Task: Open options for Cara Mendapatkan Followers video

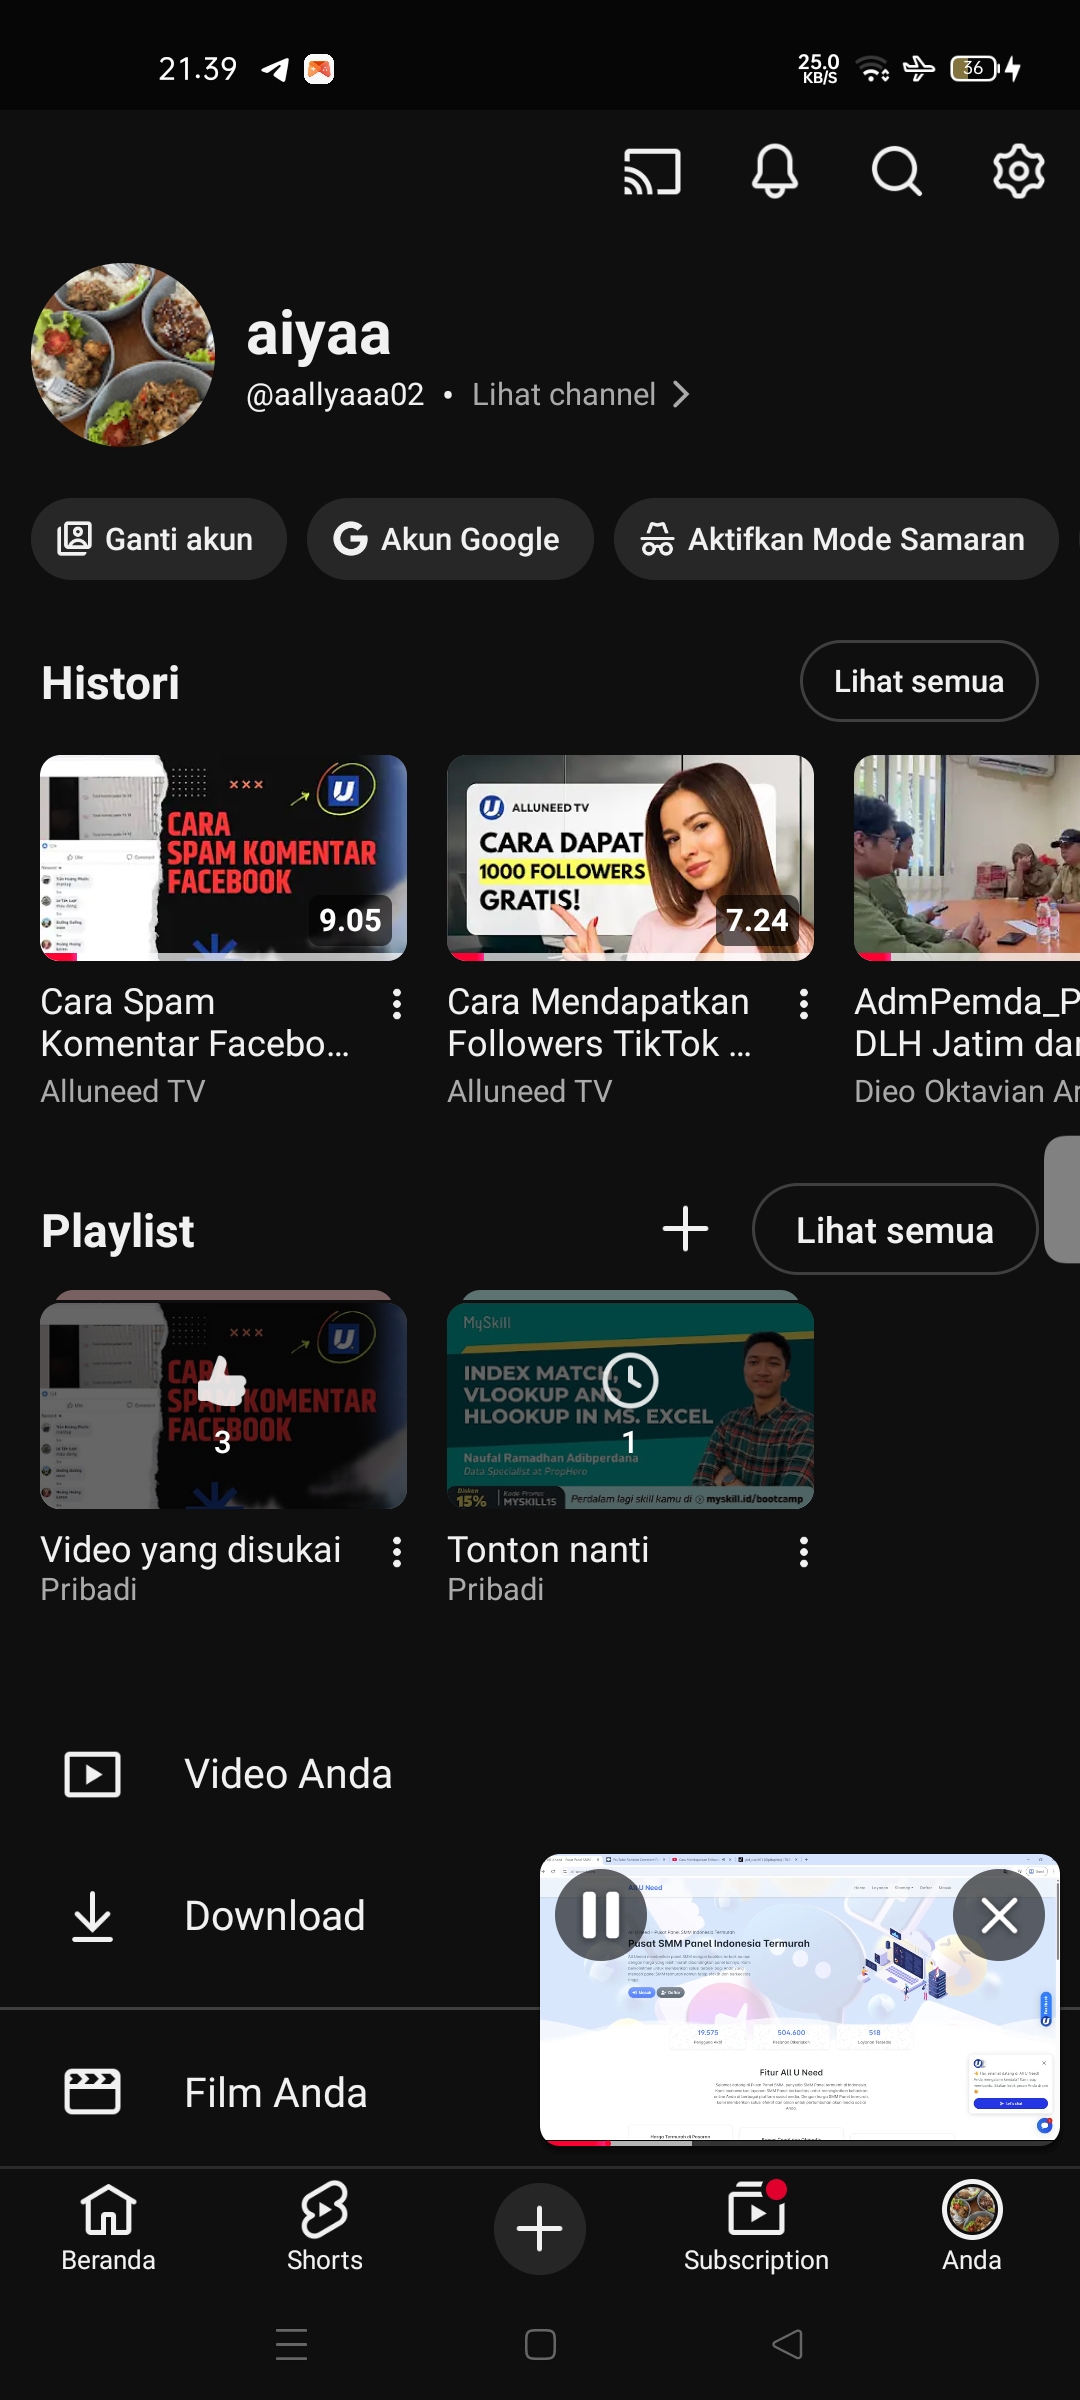Action: point(804,1004)
